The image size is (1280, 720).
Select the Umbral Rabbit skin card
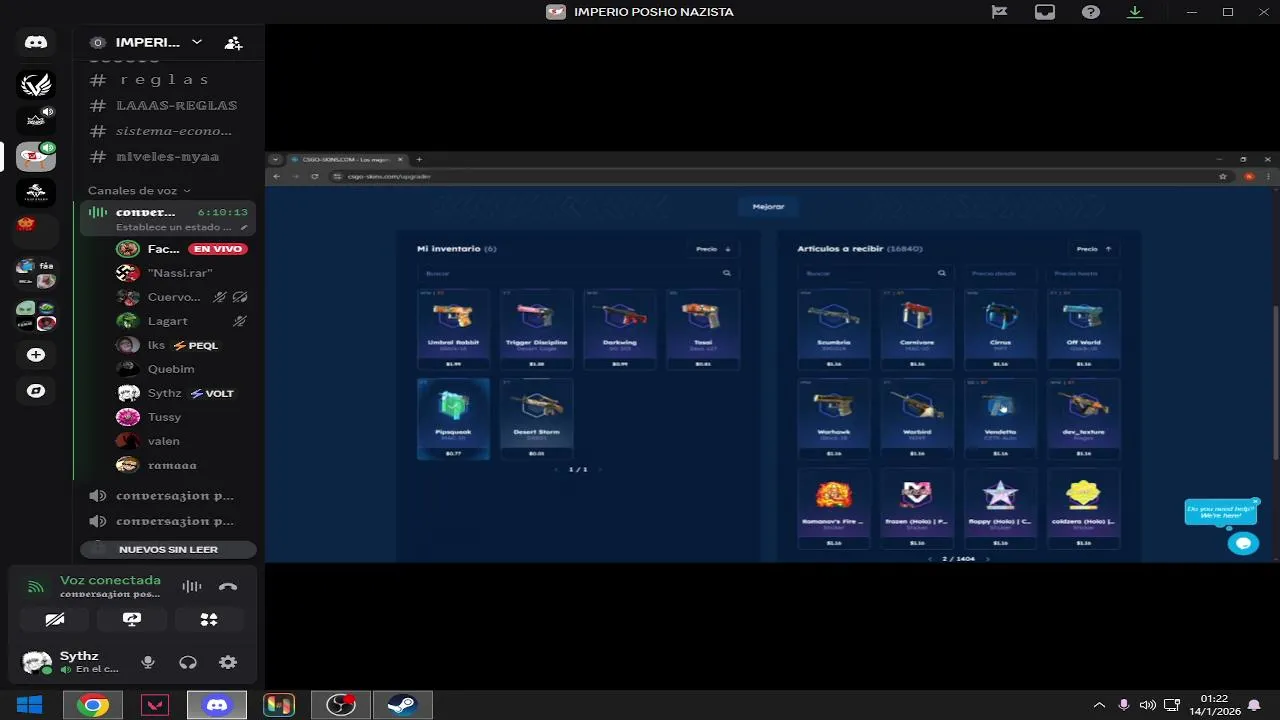pyautogui.click(x=453, y=329)
